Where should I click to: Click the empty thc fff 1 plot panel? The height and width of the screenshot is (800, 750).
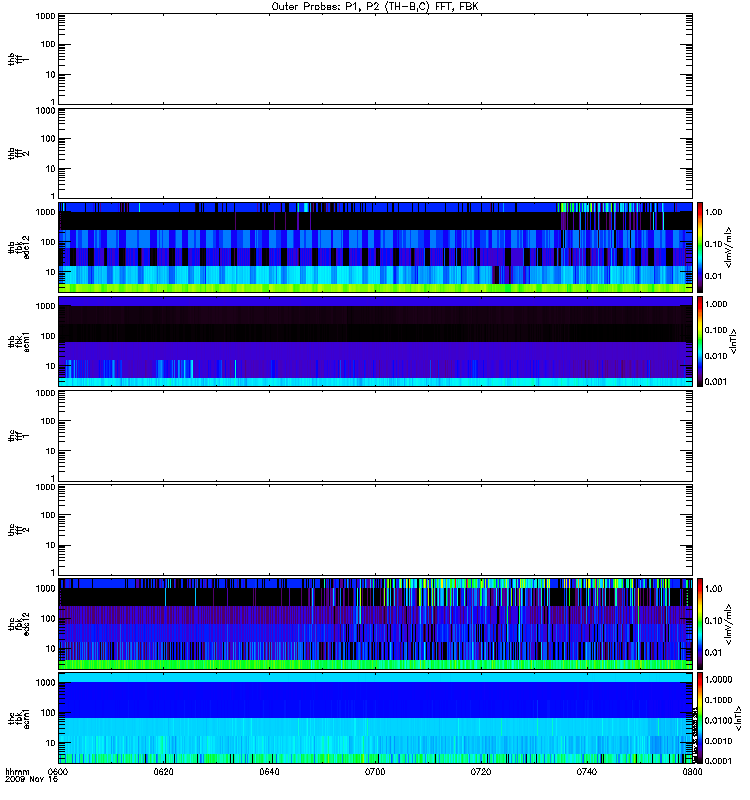point(375,436)
